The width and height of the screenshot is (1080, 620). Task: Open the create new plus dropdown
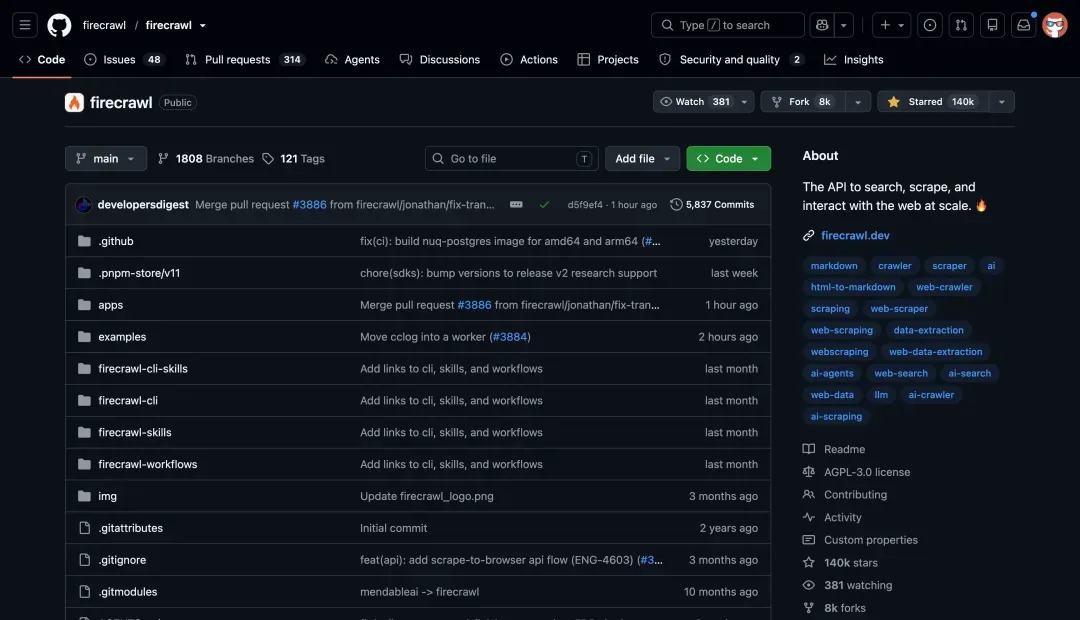892,25
